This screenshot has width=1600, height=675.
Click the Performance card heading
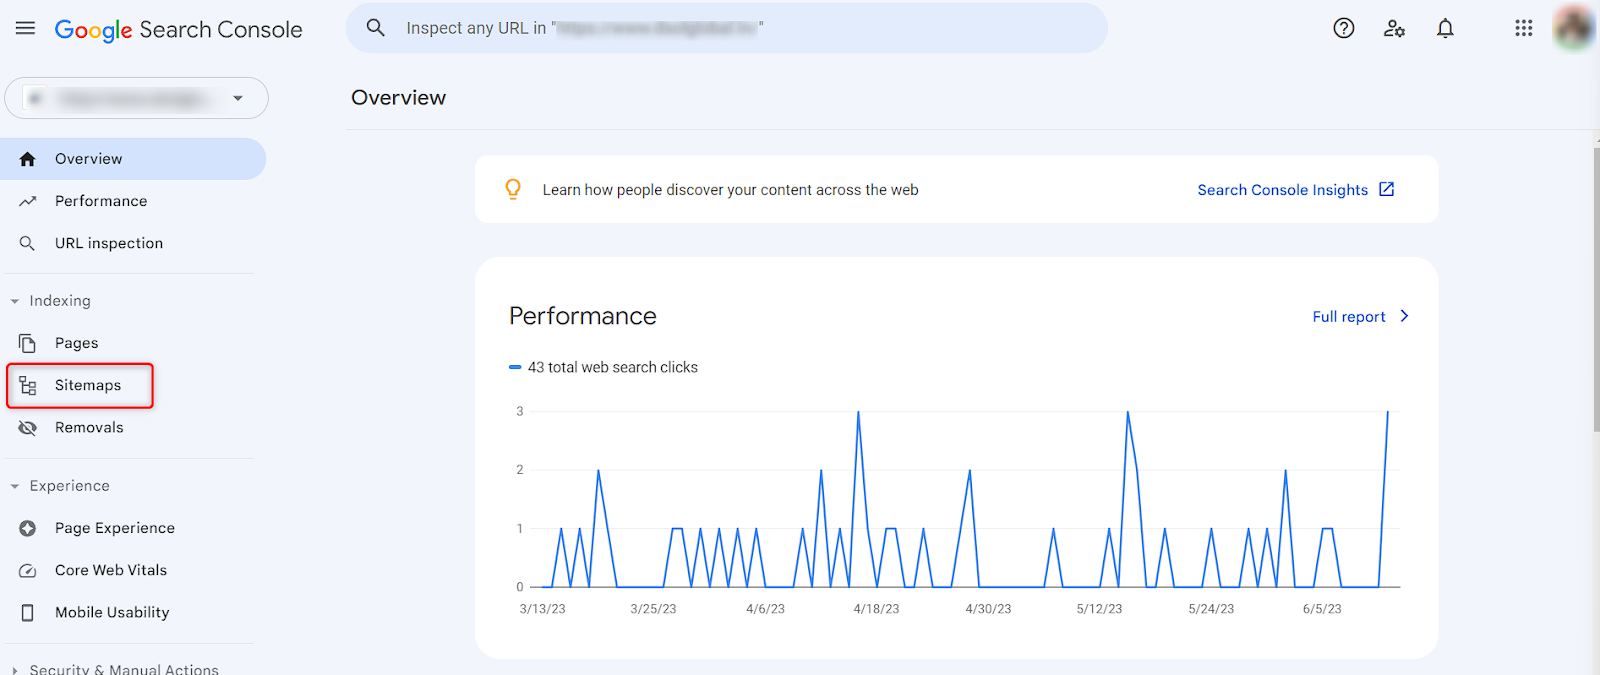click(583, 316)
